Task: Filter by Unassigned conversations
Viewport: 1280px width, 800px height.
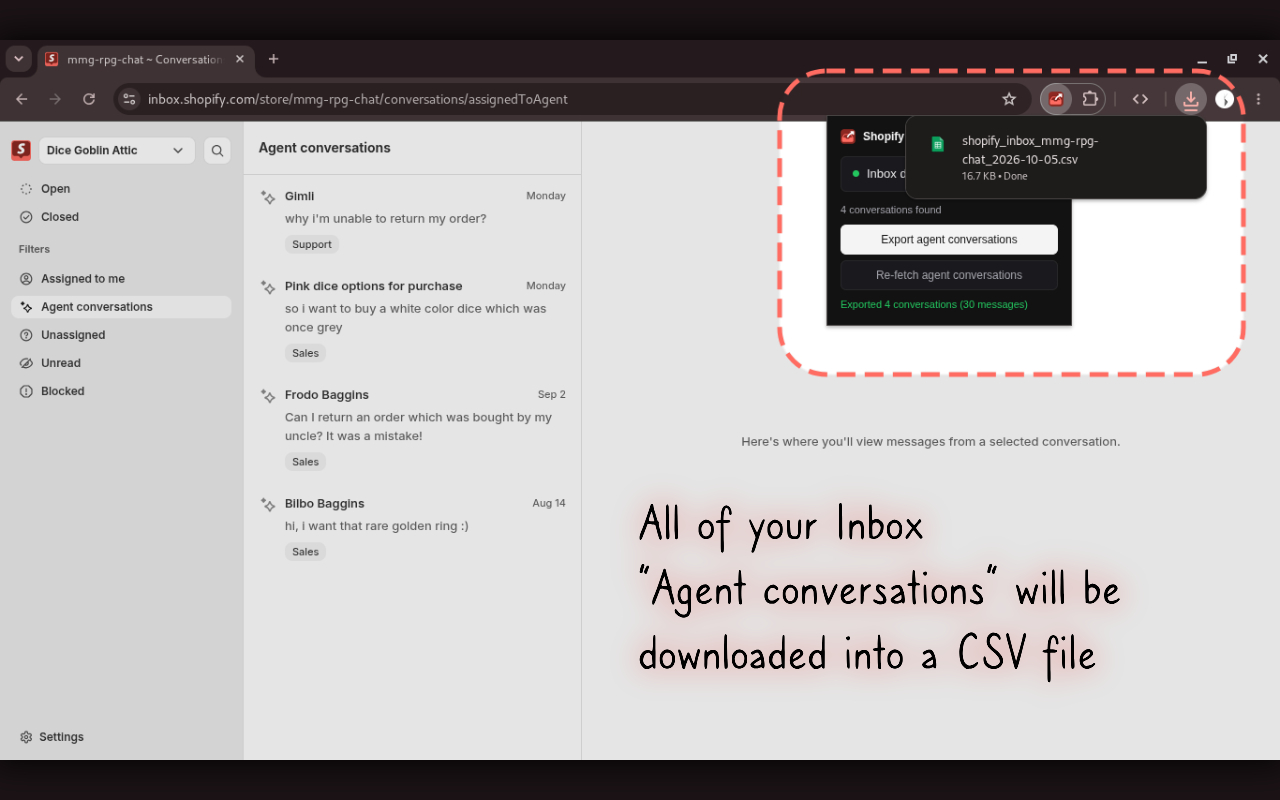Action: [x=121, y=335]
